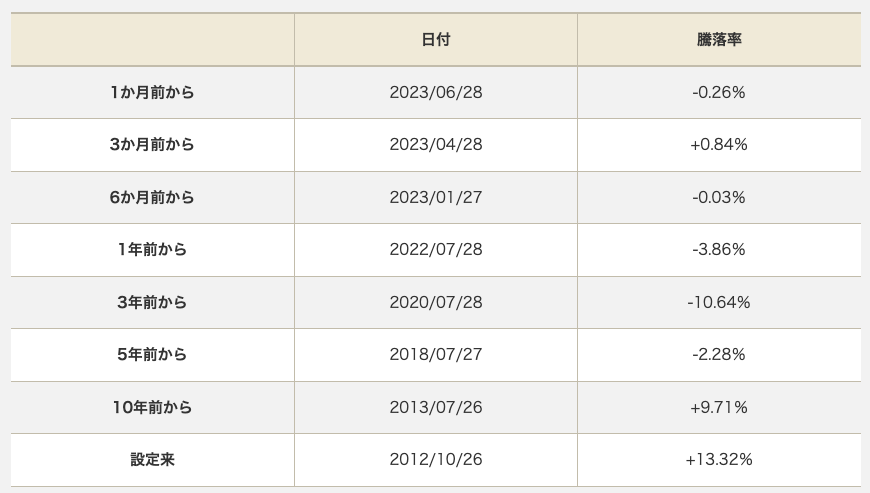Select the 1年前から row label

152,250
